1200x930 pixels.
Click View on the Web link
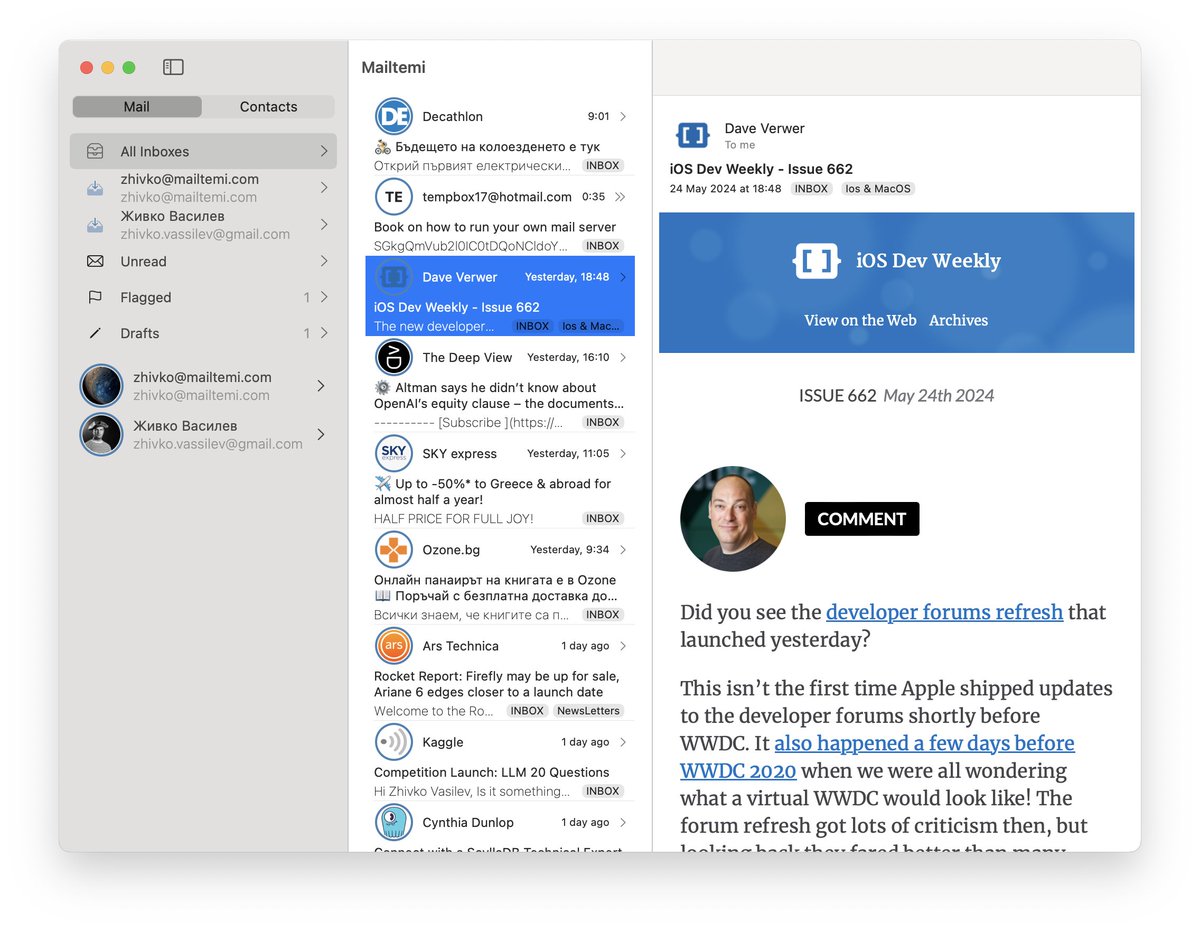860,320
